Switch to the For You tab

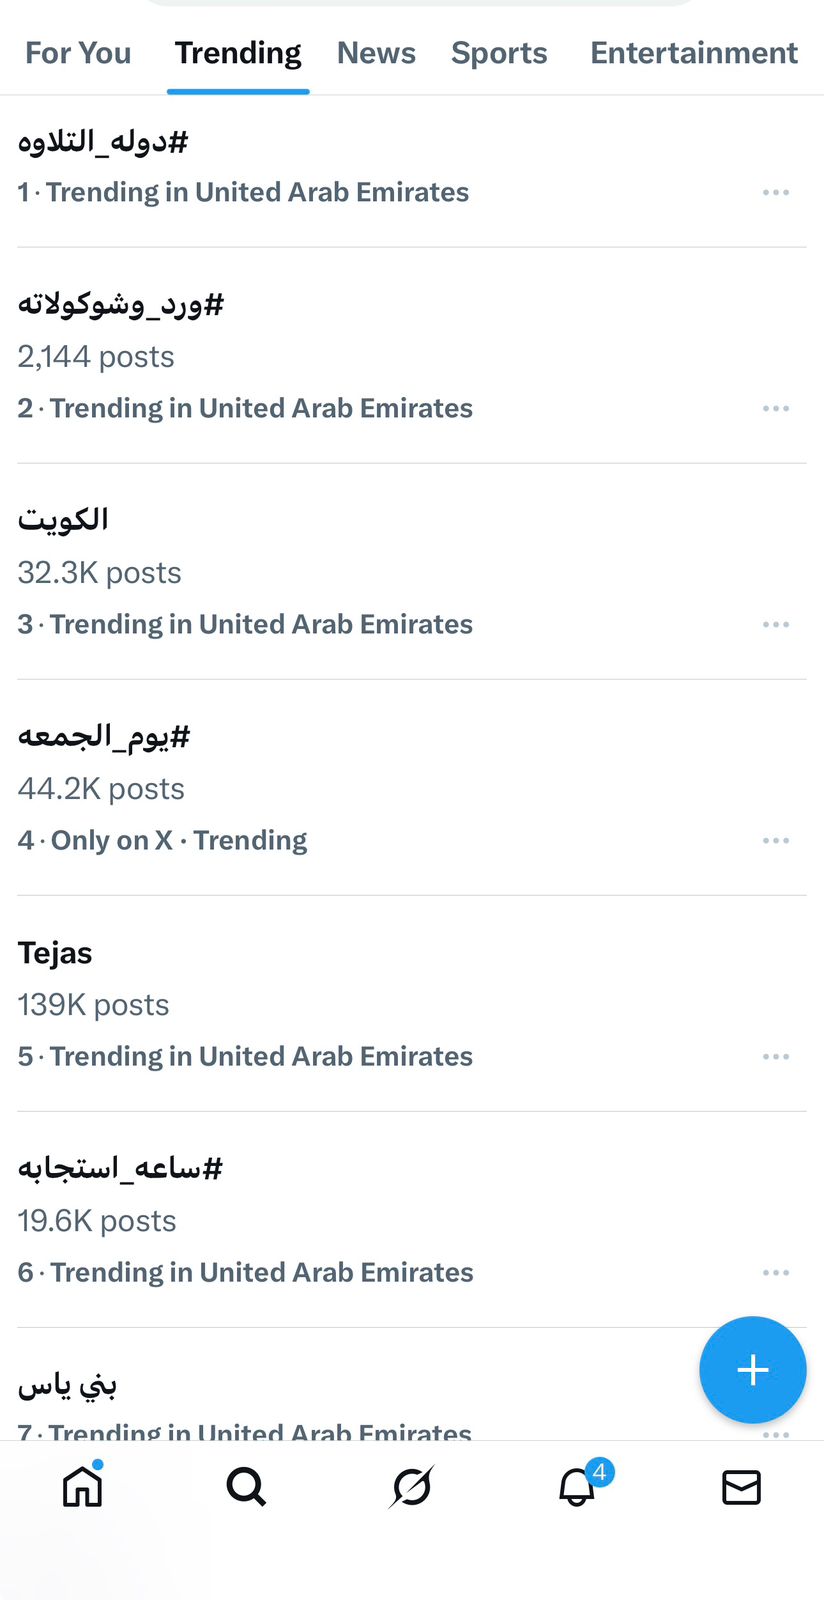click(x=78, y=53)
